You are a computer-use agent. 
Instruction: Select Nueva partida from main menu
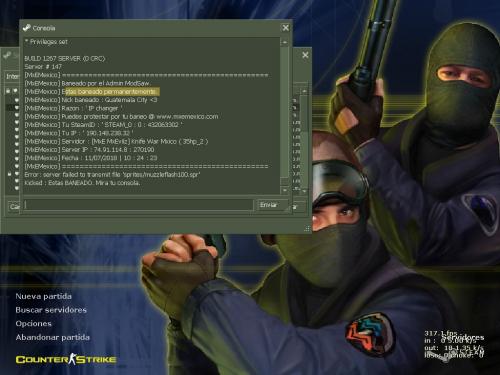43,296
